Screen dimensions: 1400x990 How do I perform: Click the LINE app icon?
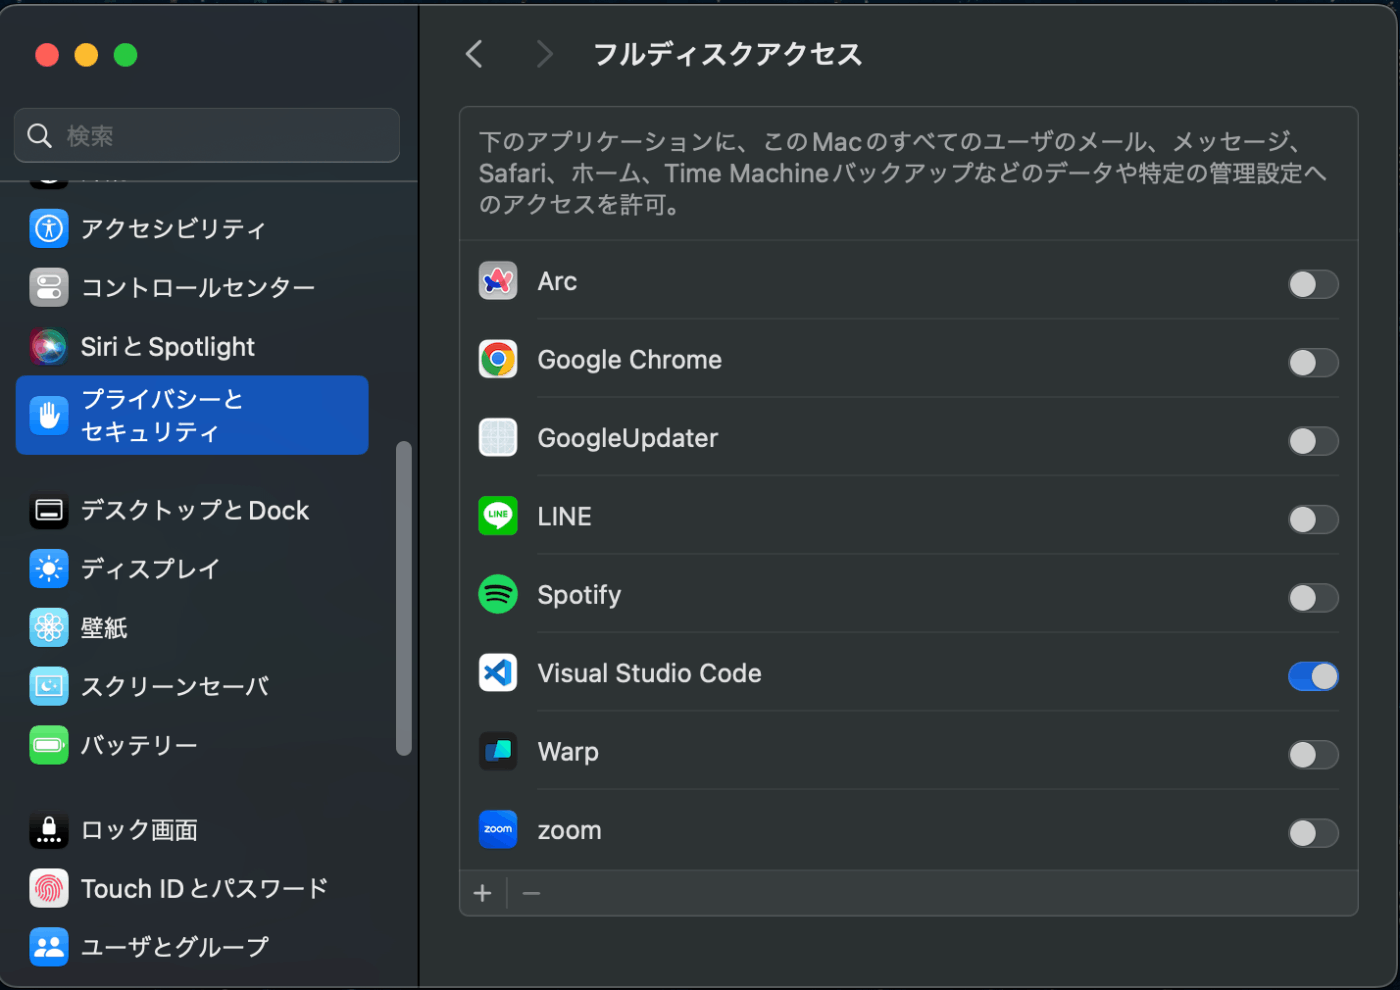[498, 516]
